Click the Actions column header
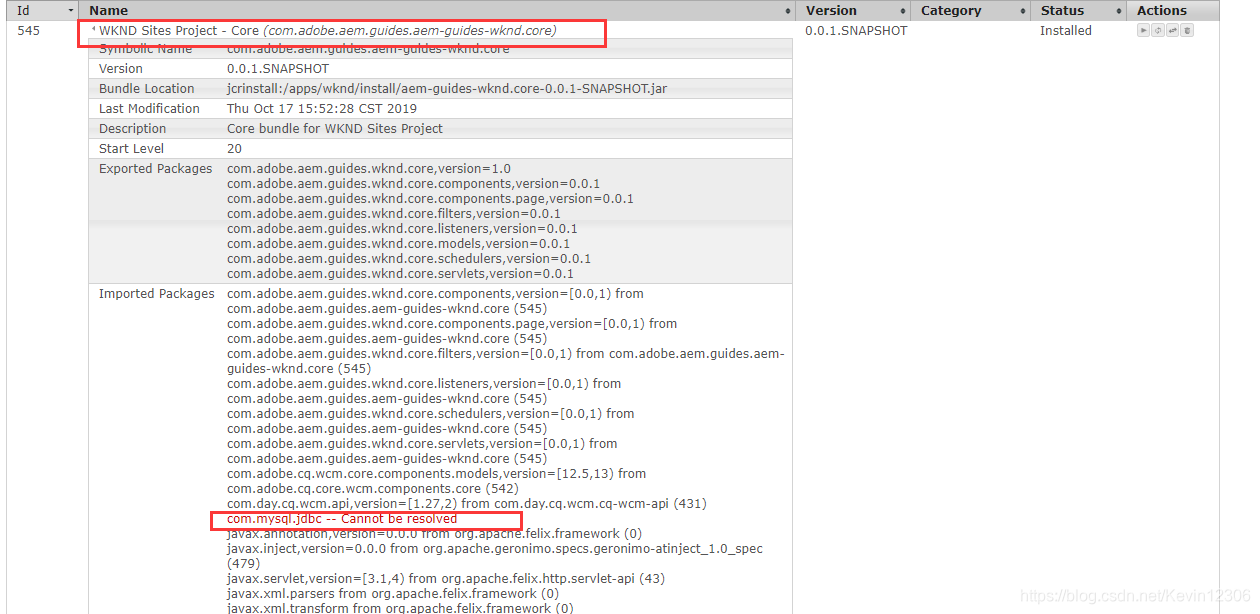This screenshot has height=614, width=1260. pos(1172,10)
